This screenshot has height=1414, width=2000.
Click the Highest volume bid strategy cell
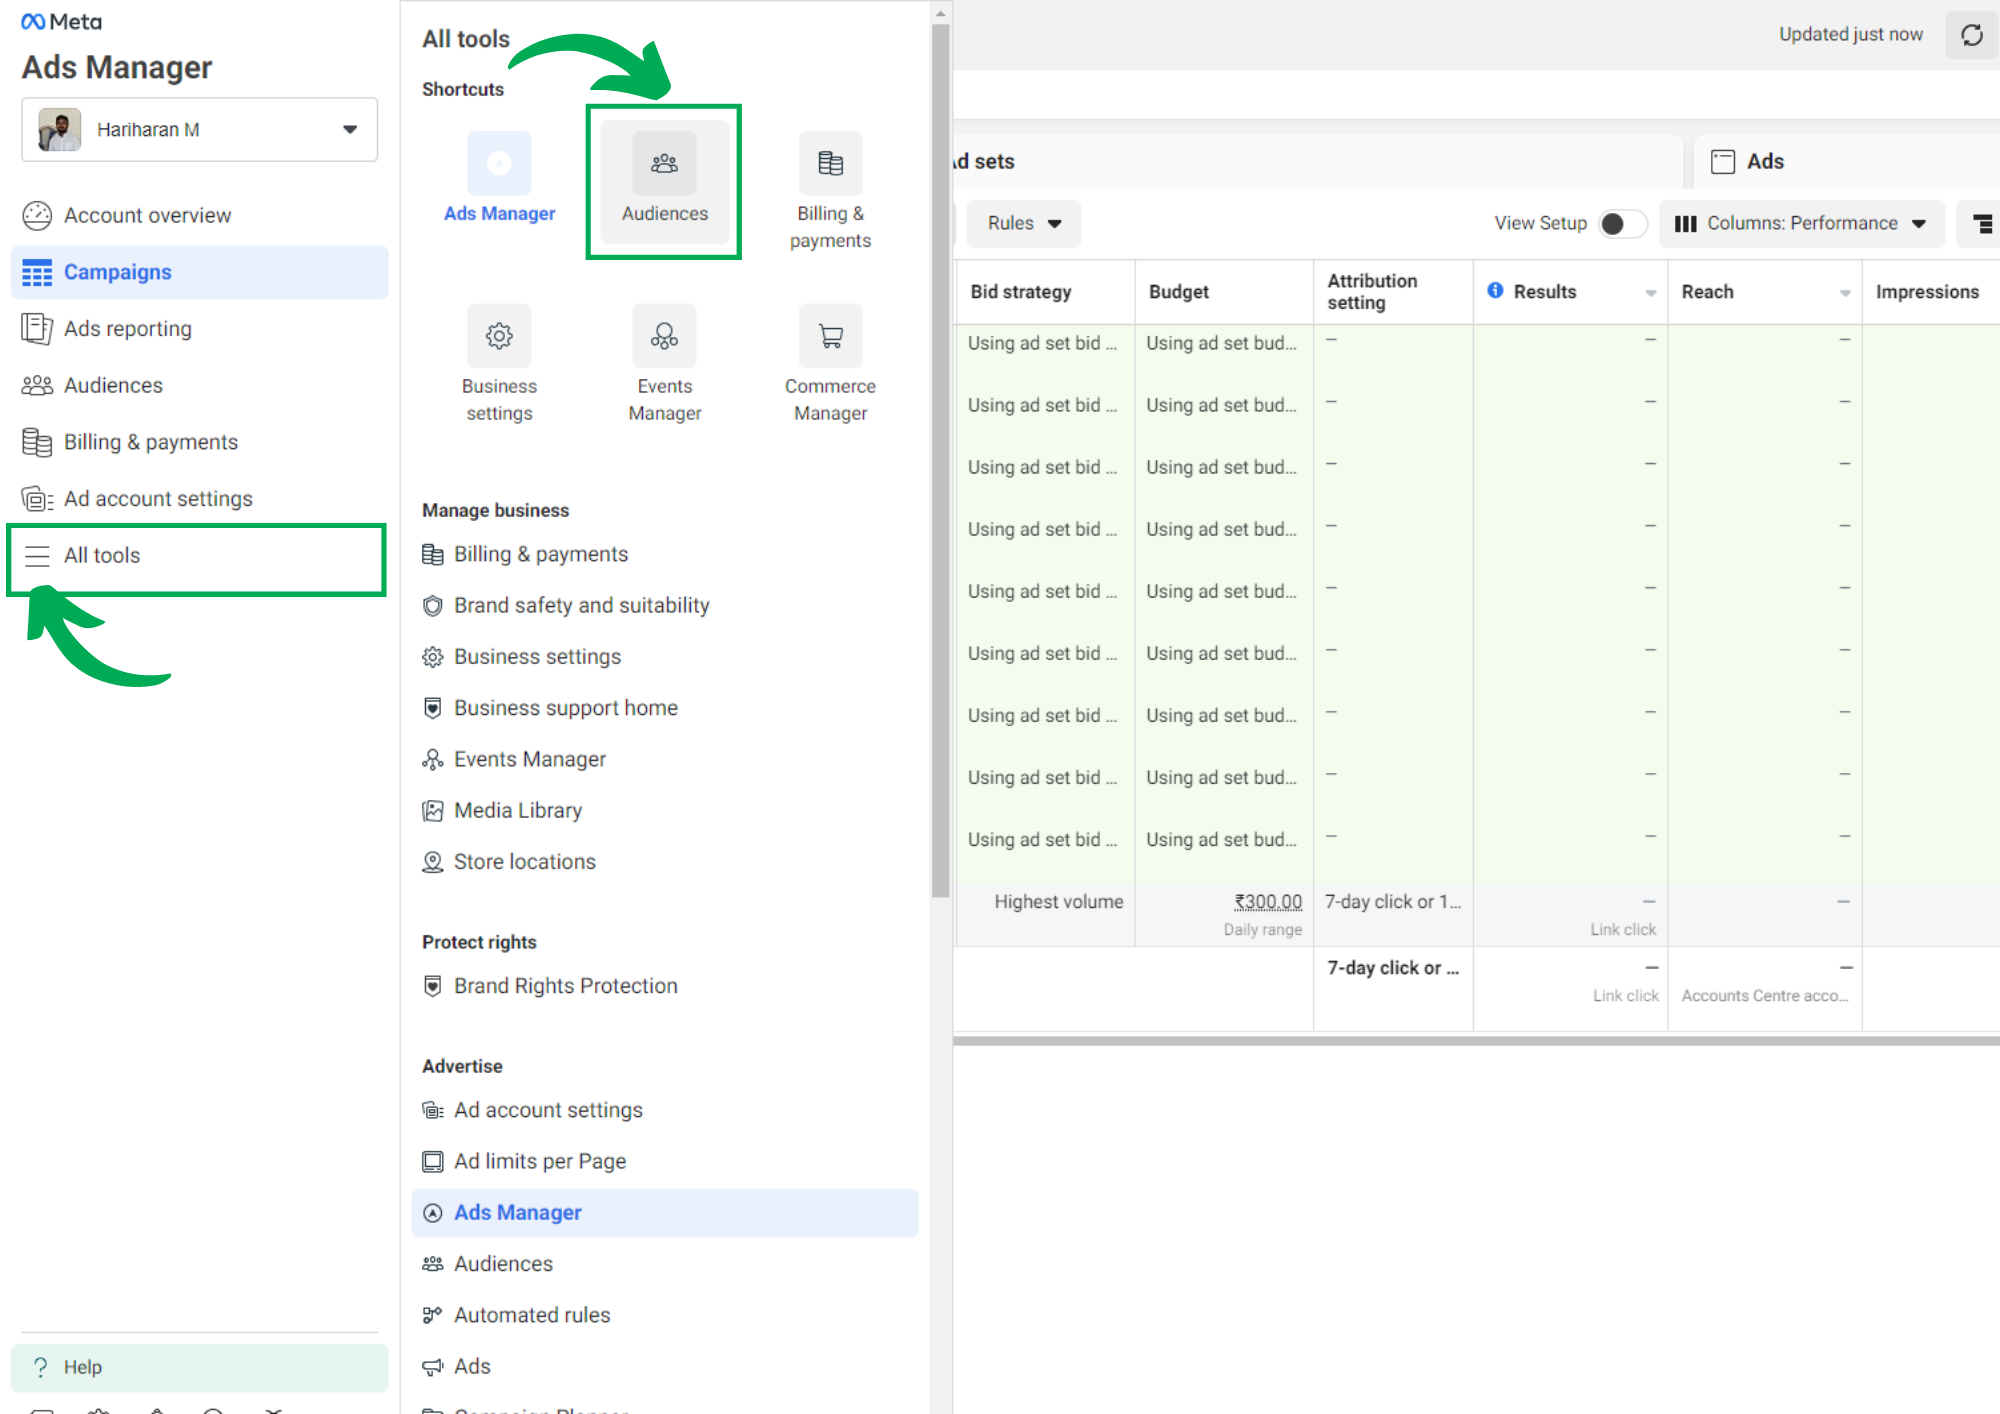[x=1045, y=914]
